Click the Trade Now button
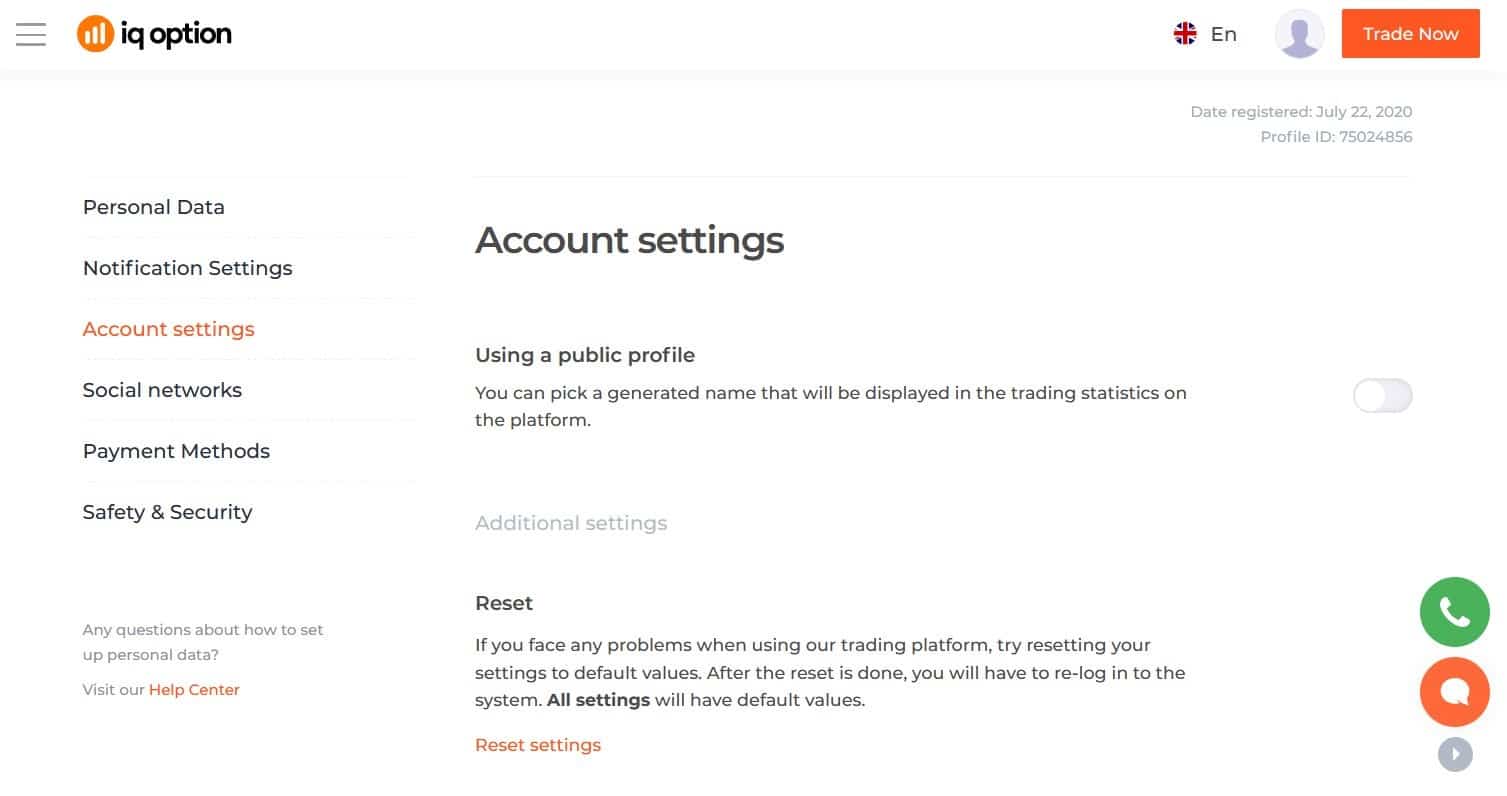Screen dimensions: 1507x796 click(1410, 34)
